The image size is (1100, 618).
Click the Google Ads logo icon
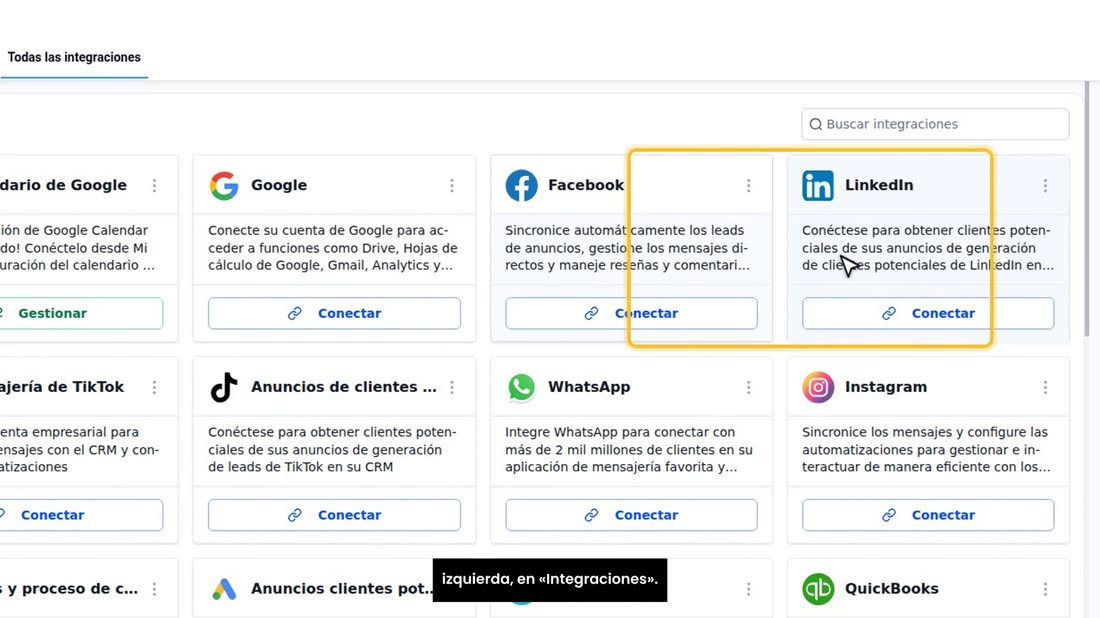pos(224,589)
